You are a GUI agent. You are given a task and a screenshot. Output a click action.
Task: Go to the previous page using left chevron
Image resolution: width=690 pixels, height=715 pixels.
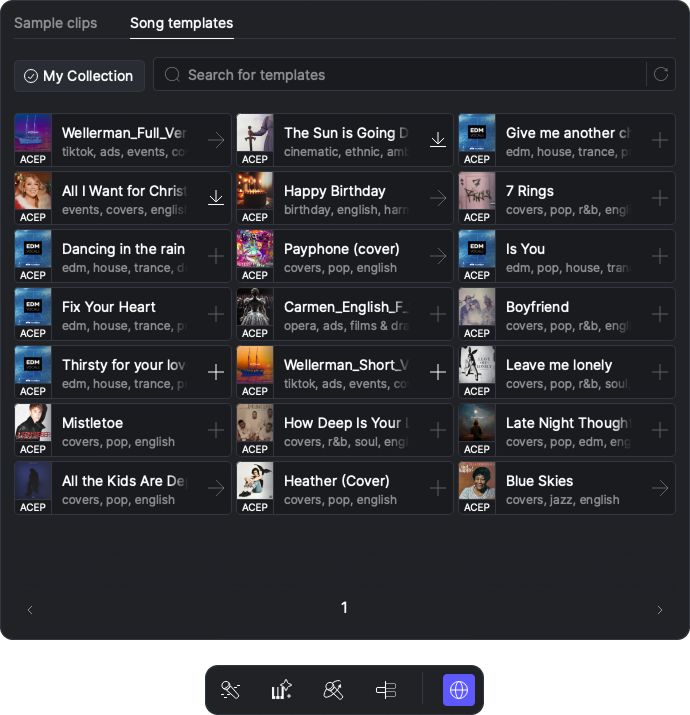[30, 610]
